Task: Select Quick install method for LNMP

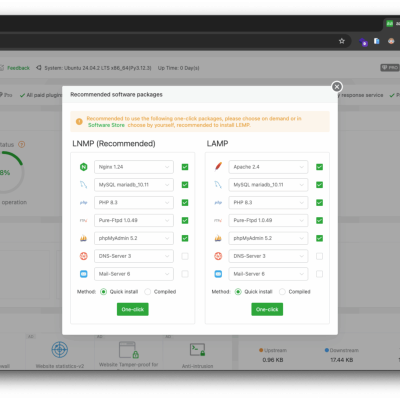Action: tap(104, 292)
